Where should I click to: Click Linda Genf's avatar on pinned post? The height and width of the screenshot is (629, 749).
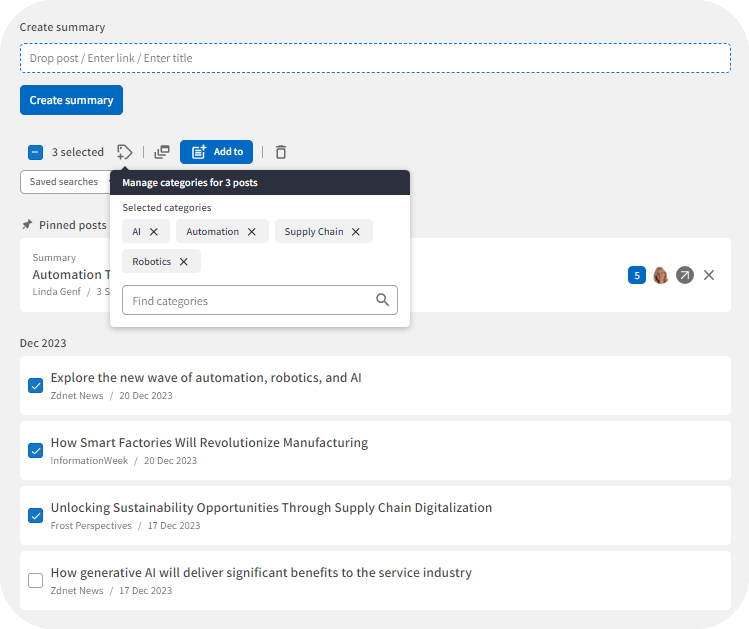(661, 275)
